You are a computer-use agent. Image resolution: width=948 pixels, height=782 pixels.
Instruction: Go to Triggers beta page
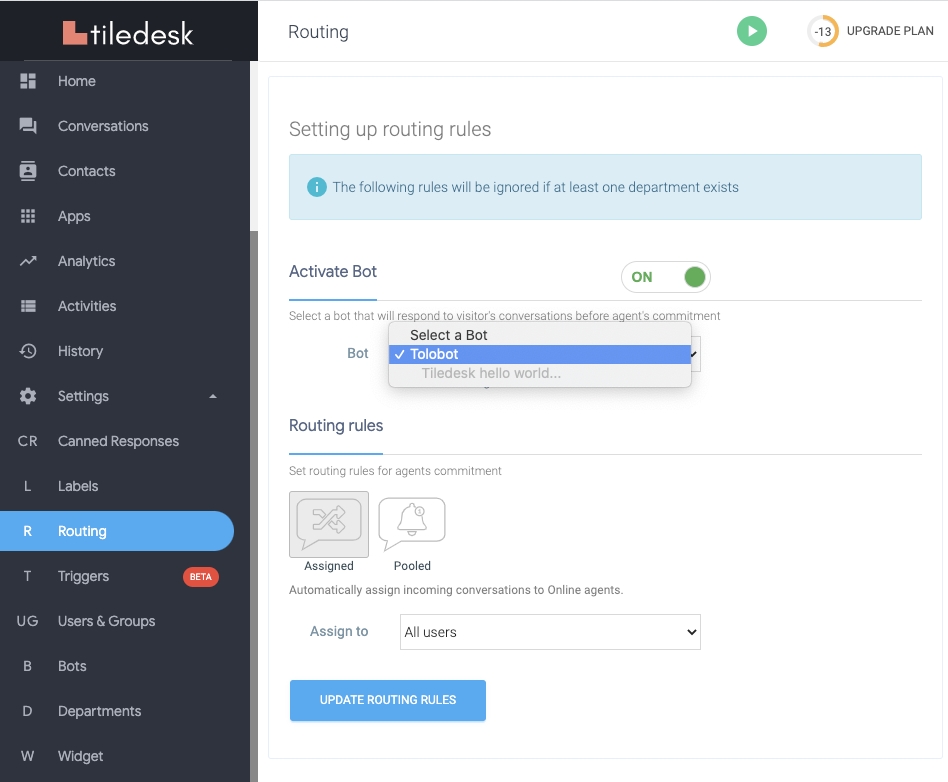coord(83,576)
